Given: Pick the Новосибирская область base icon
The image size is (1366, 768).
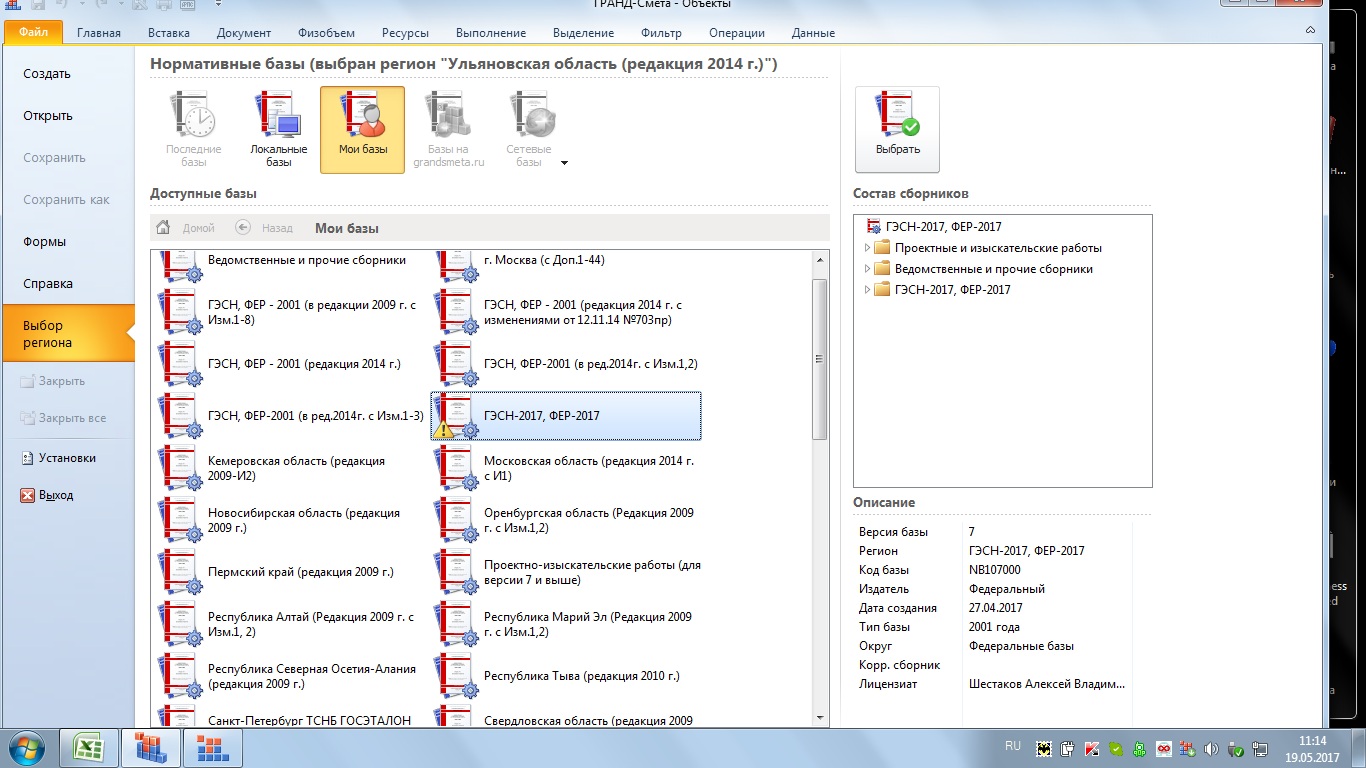Looking at the screenshot, I should (181, 520).
